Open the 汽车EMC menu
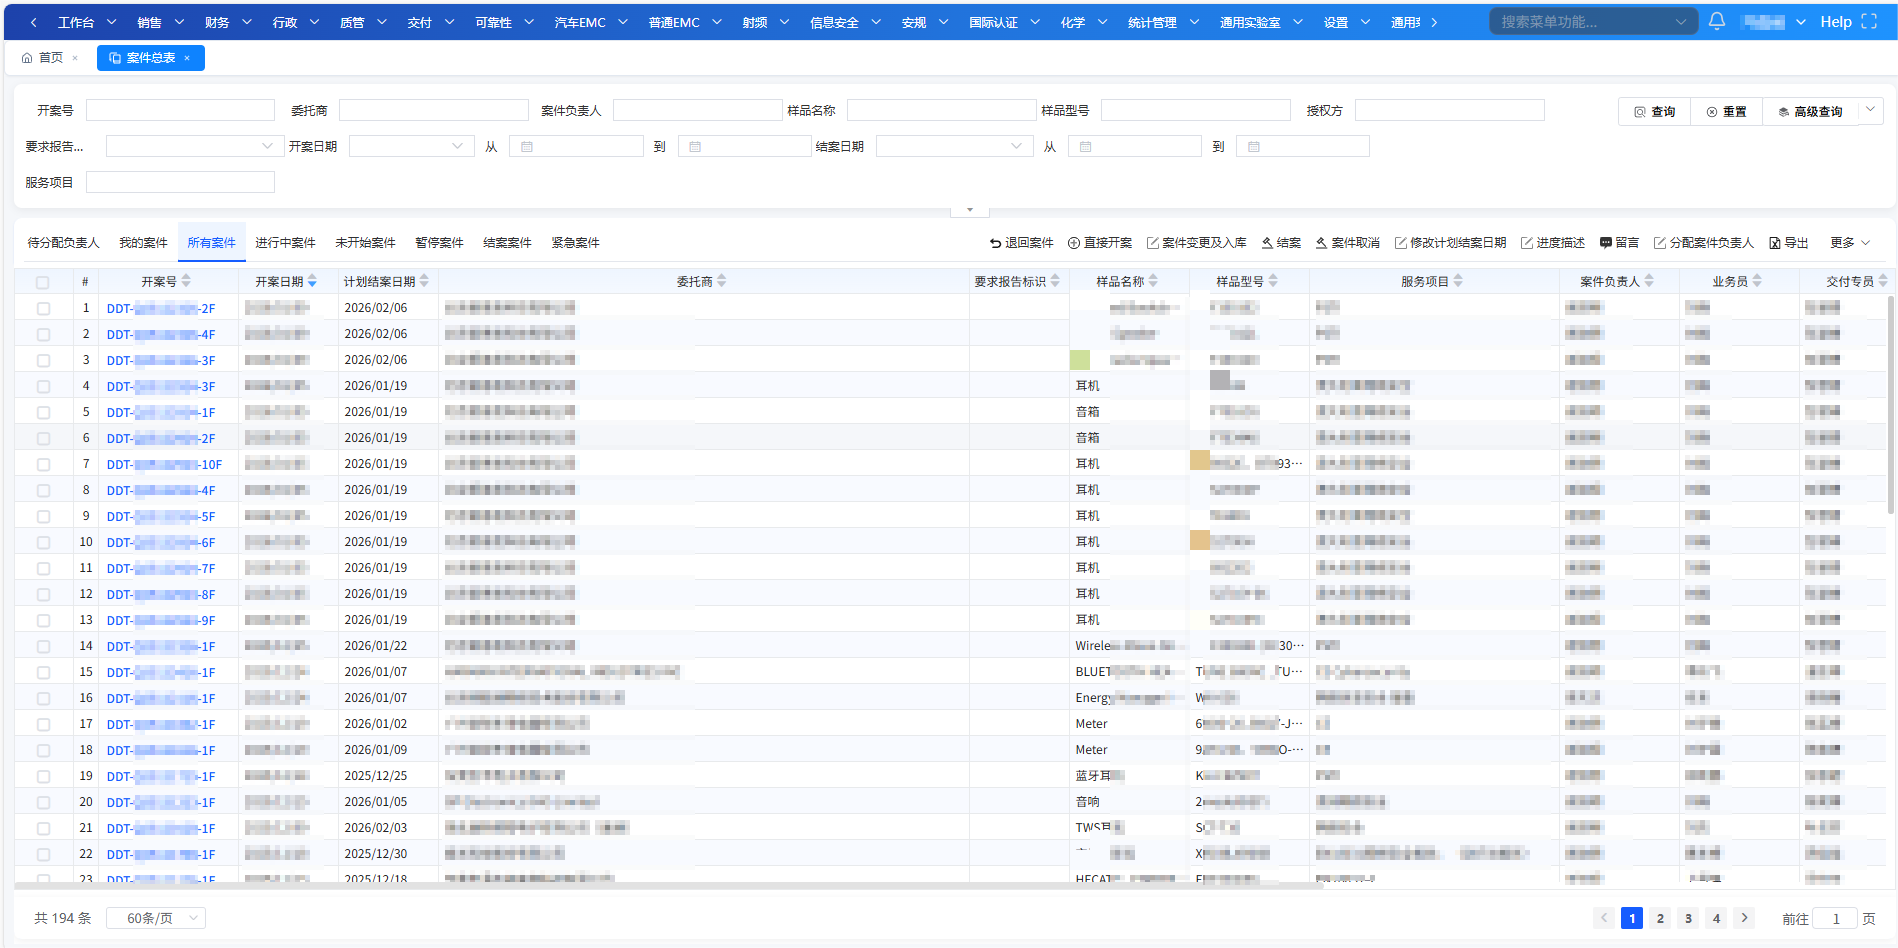 click(590, 22)
